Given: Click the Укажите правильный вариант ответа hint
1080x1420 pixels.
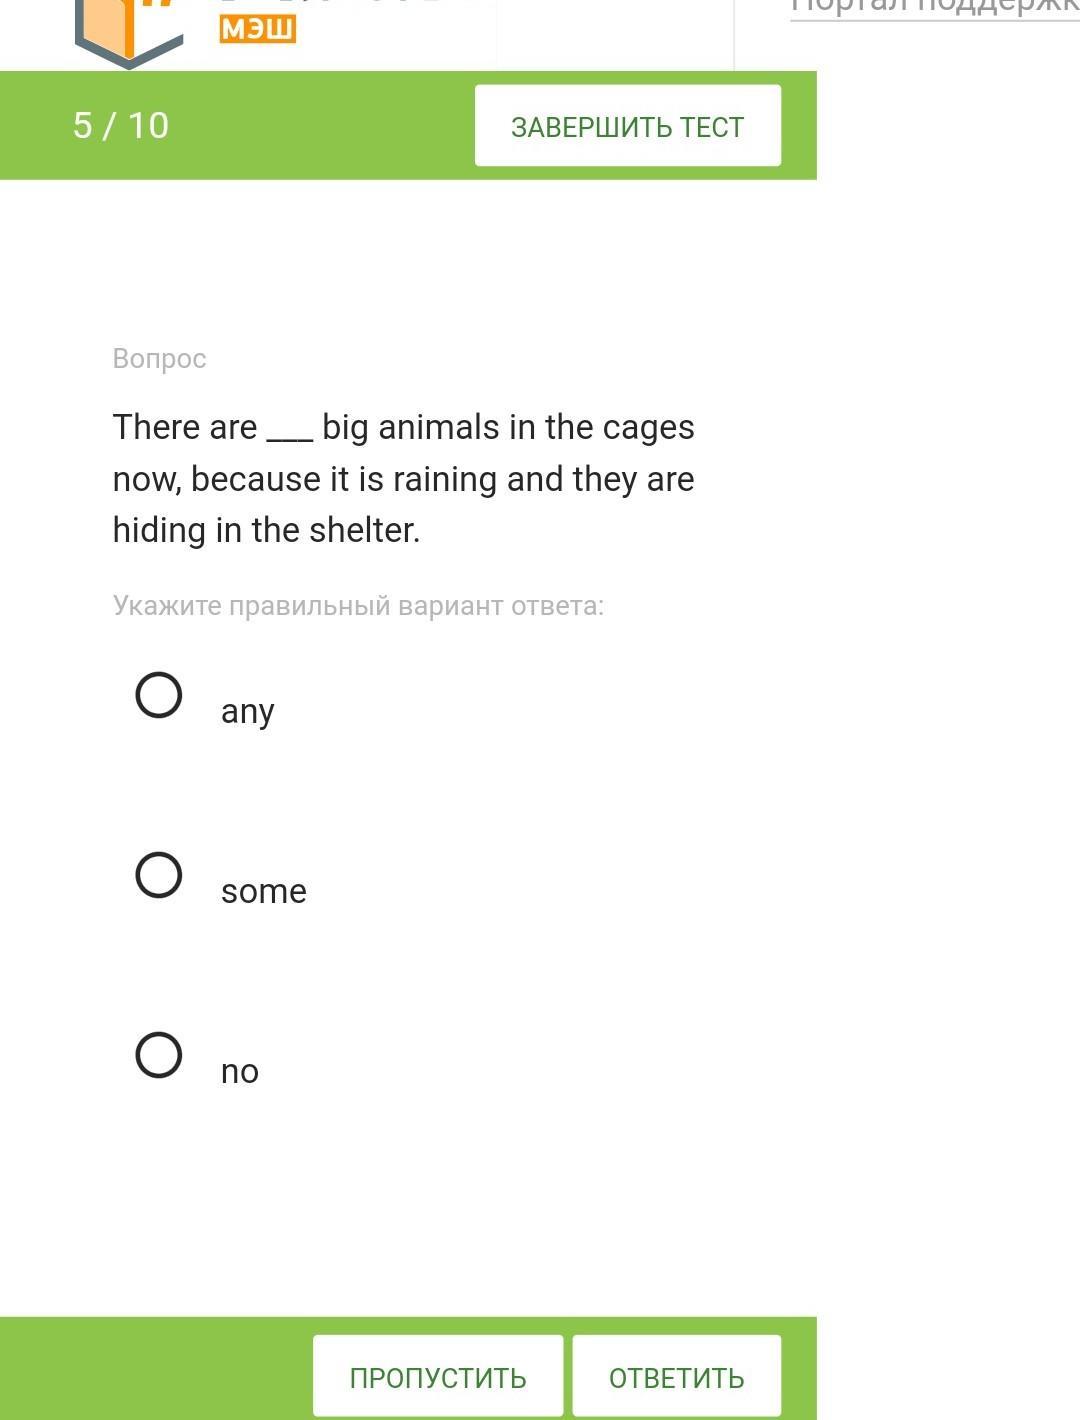Looking at the screenshot, I should click(358, 606).
